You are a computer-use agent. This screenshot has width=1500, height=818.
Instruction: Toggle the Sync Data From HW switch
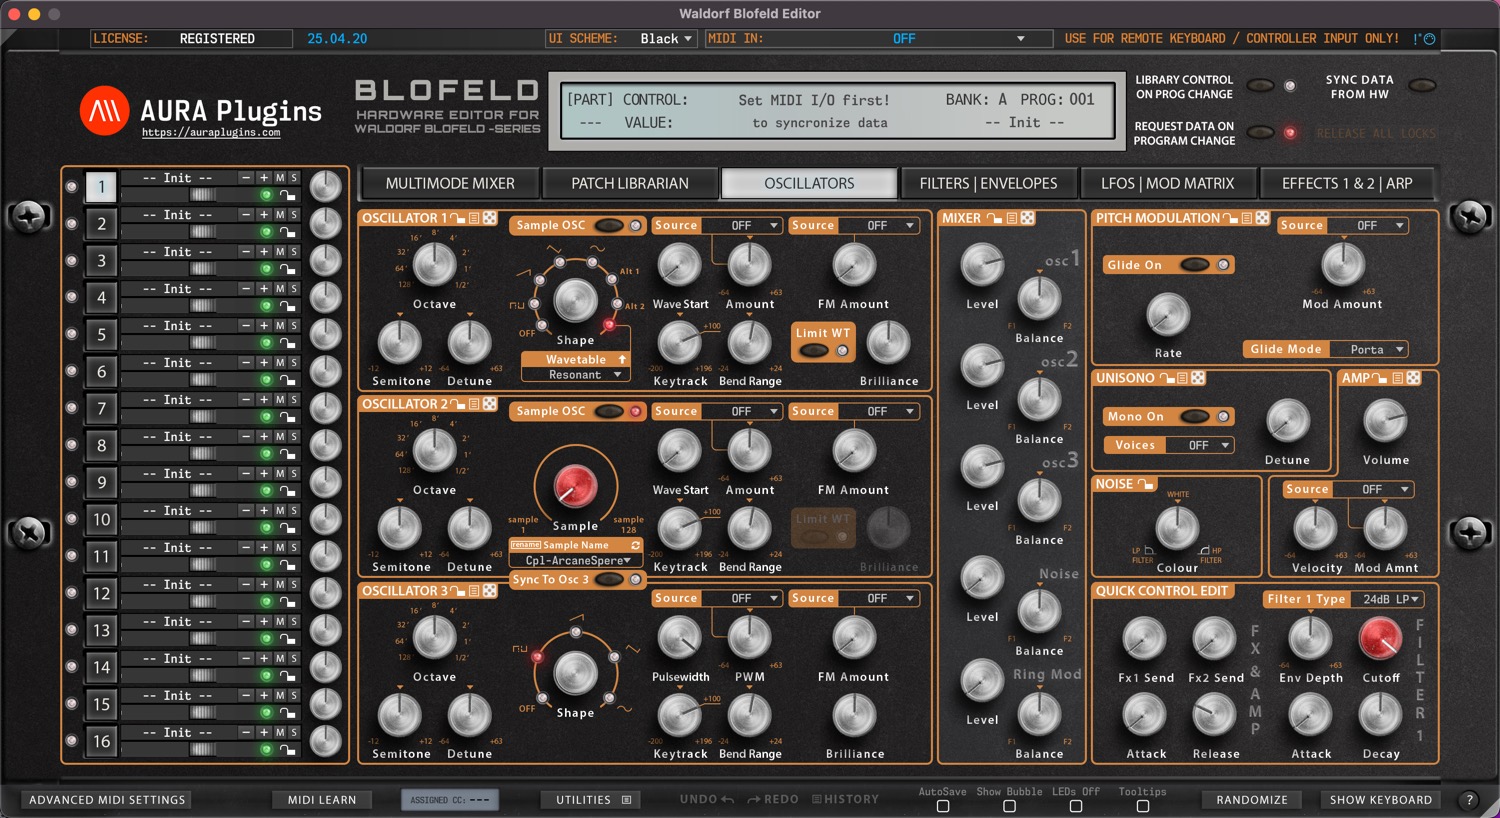click(x=1422, y=86)
